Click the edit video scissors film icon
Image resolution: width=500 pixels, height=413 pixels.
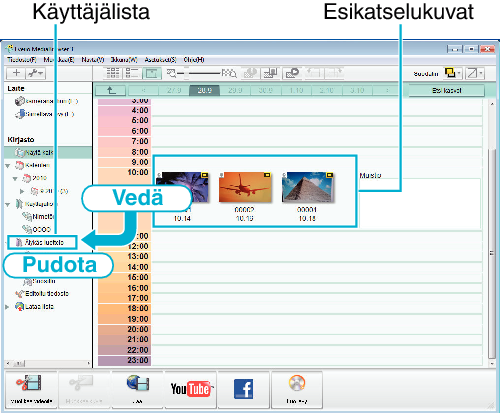click(x=31, y=390)
